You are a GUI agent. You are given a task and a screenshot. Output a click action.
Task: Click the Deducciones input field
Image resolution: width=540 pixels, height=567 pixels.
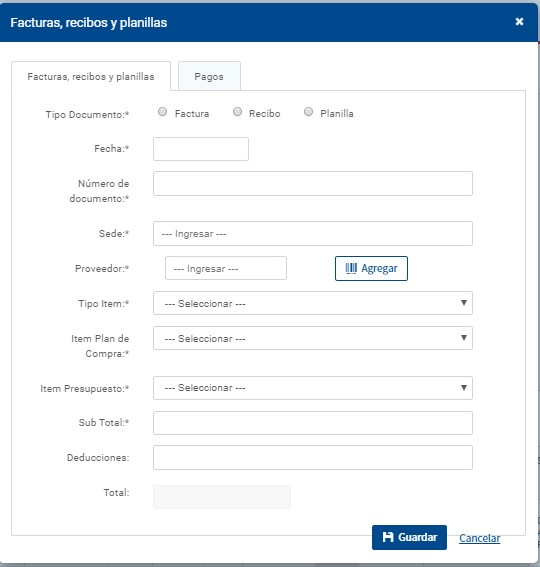pos(313,457)
